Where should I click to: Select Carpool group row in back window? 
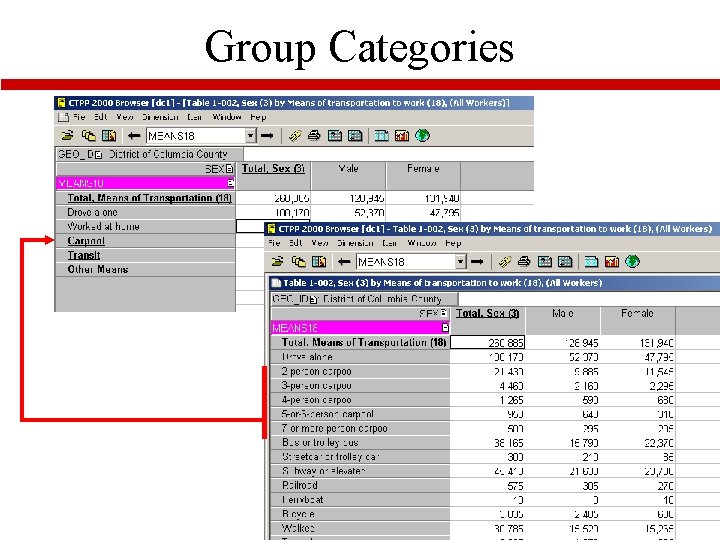point(145,241)
